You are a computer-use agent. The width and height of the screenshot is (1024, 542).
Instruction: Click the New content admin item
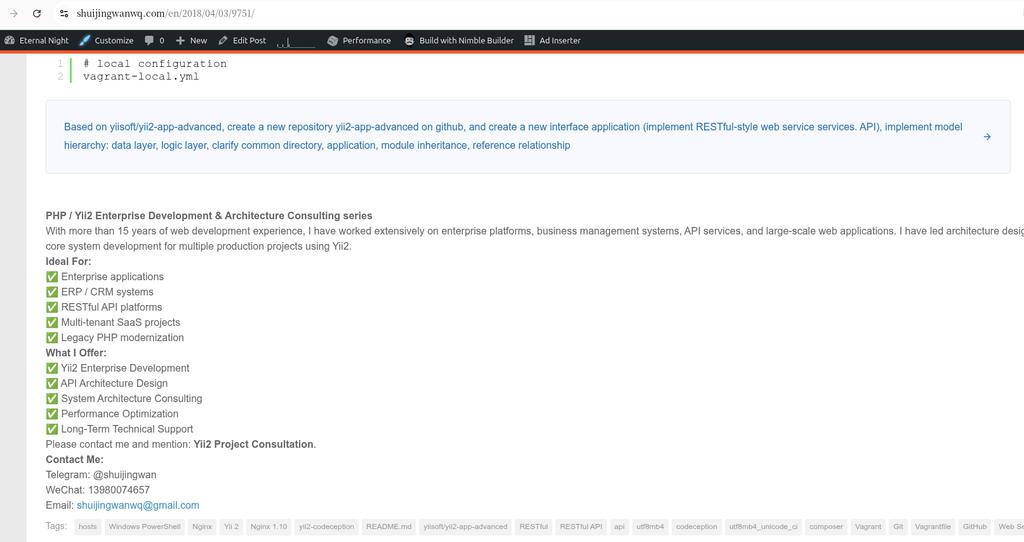coord(191,40)
